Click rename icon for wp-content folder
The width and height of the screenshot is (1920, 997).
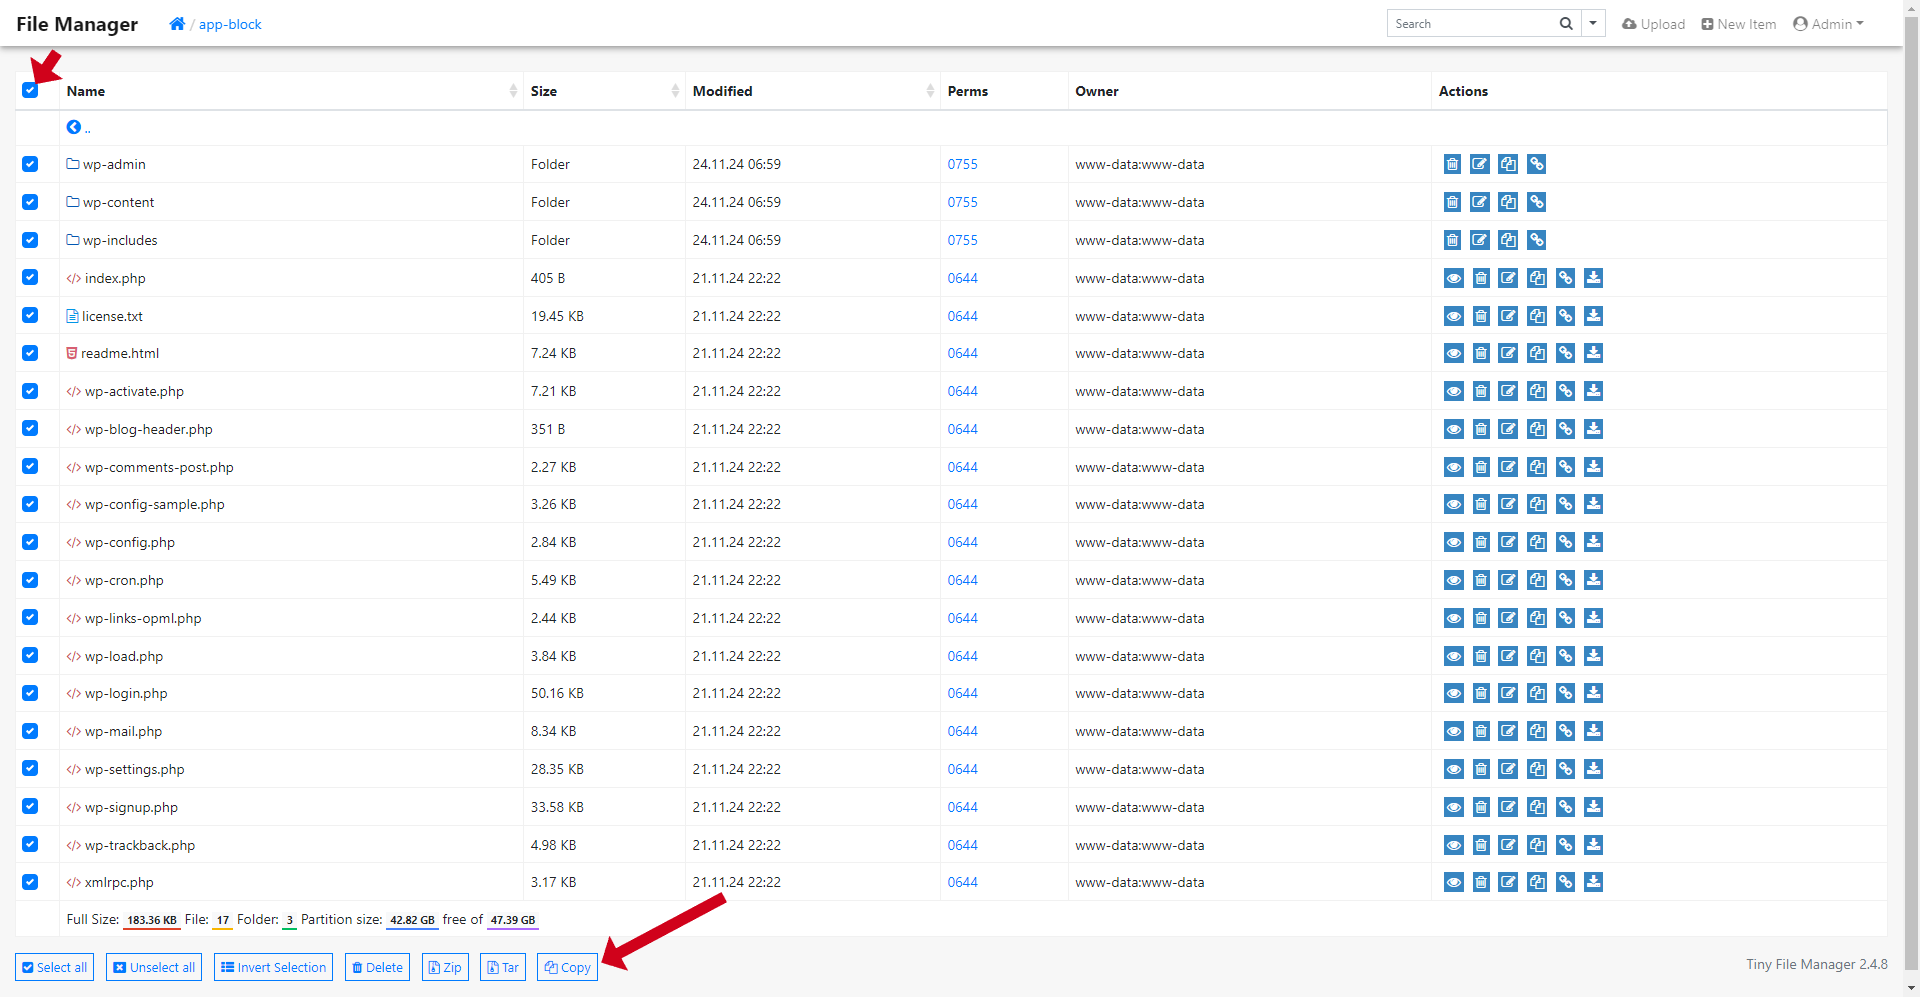point(1480,202)
